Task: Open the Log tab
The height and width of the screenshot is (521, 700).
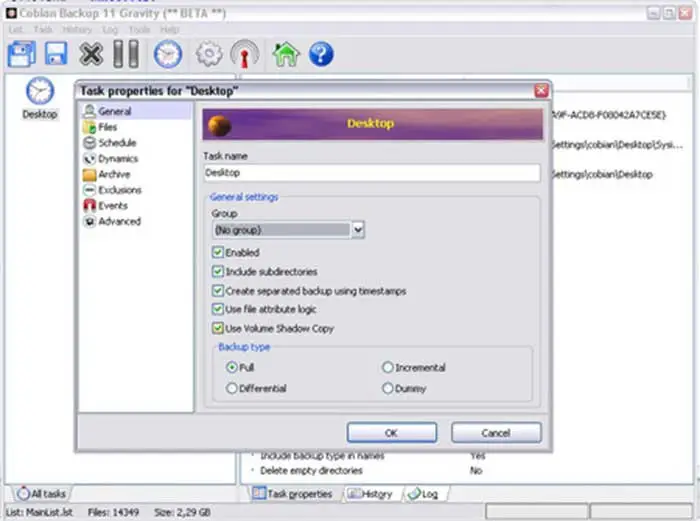Action: click(x=423, y=494)
